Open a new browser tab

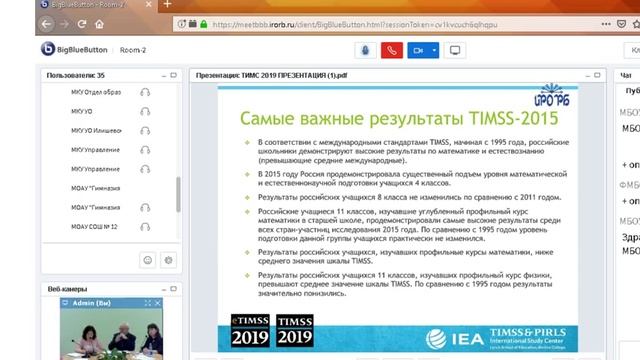click(x=167, y=4)
